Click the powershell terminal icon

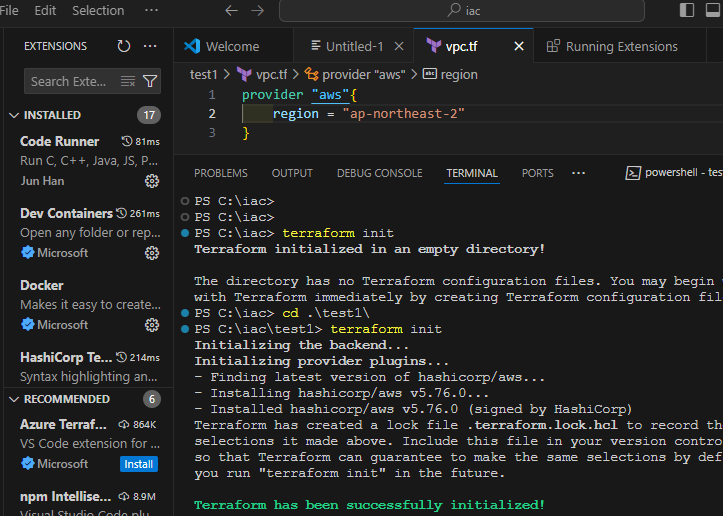633,173
